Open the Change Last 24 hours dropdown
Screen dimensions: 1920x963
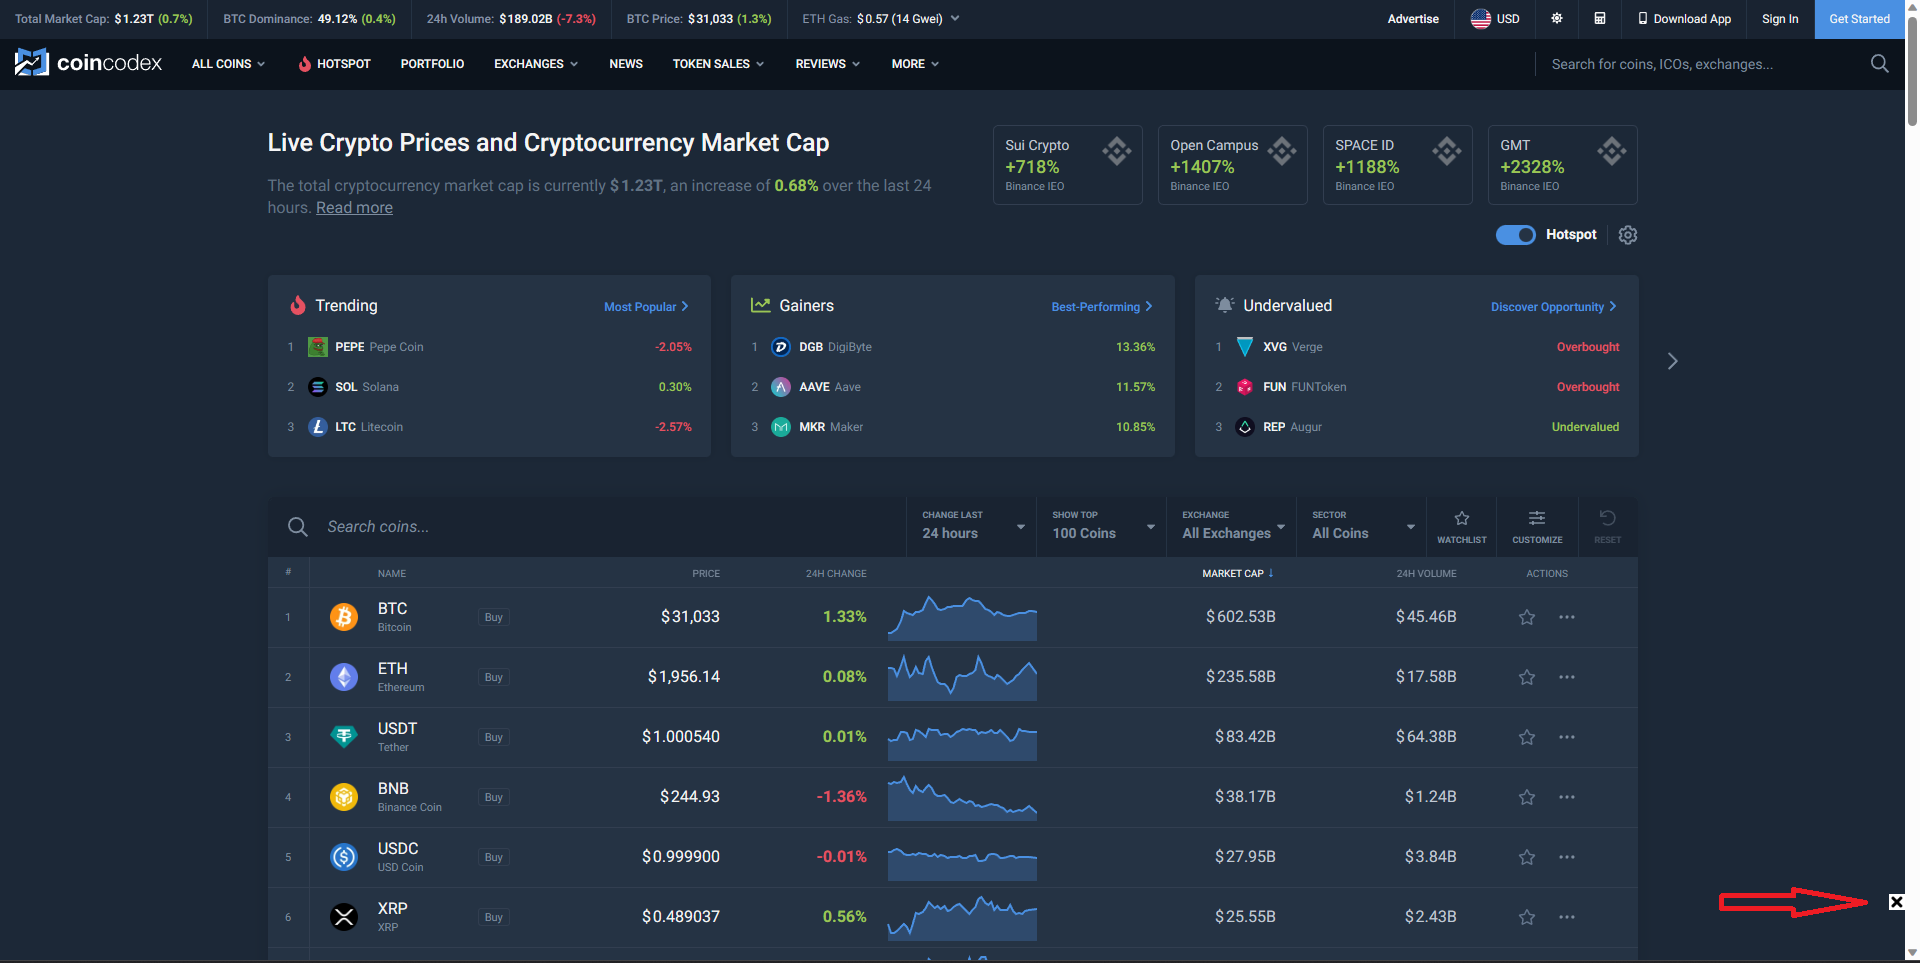tap(970, 527)
